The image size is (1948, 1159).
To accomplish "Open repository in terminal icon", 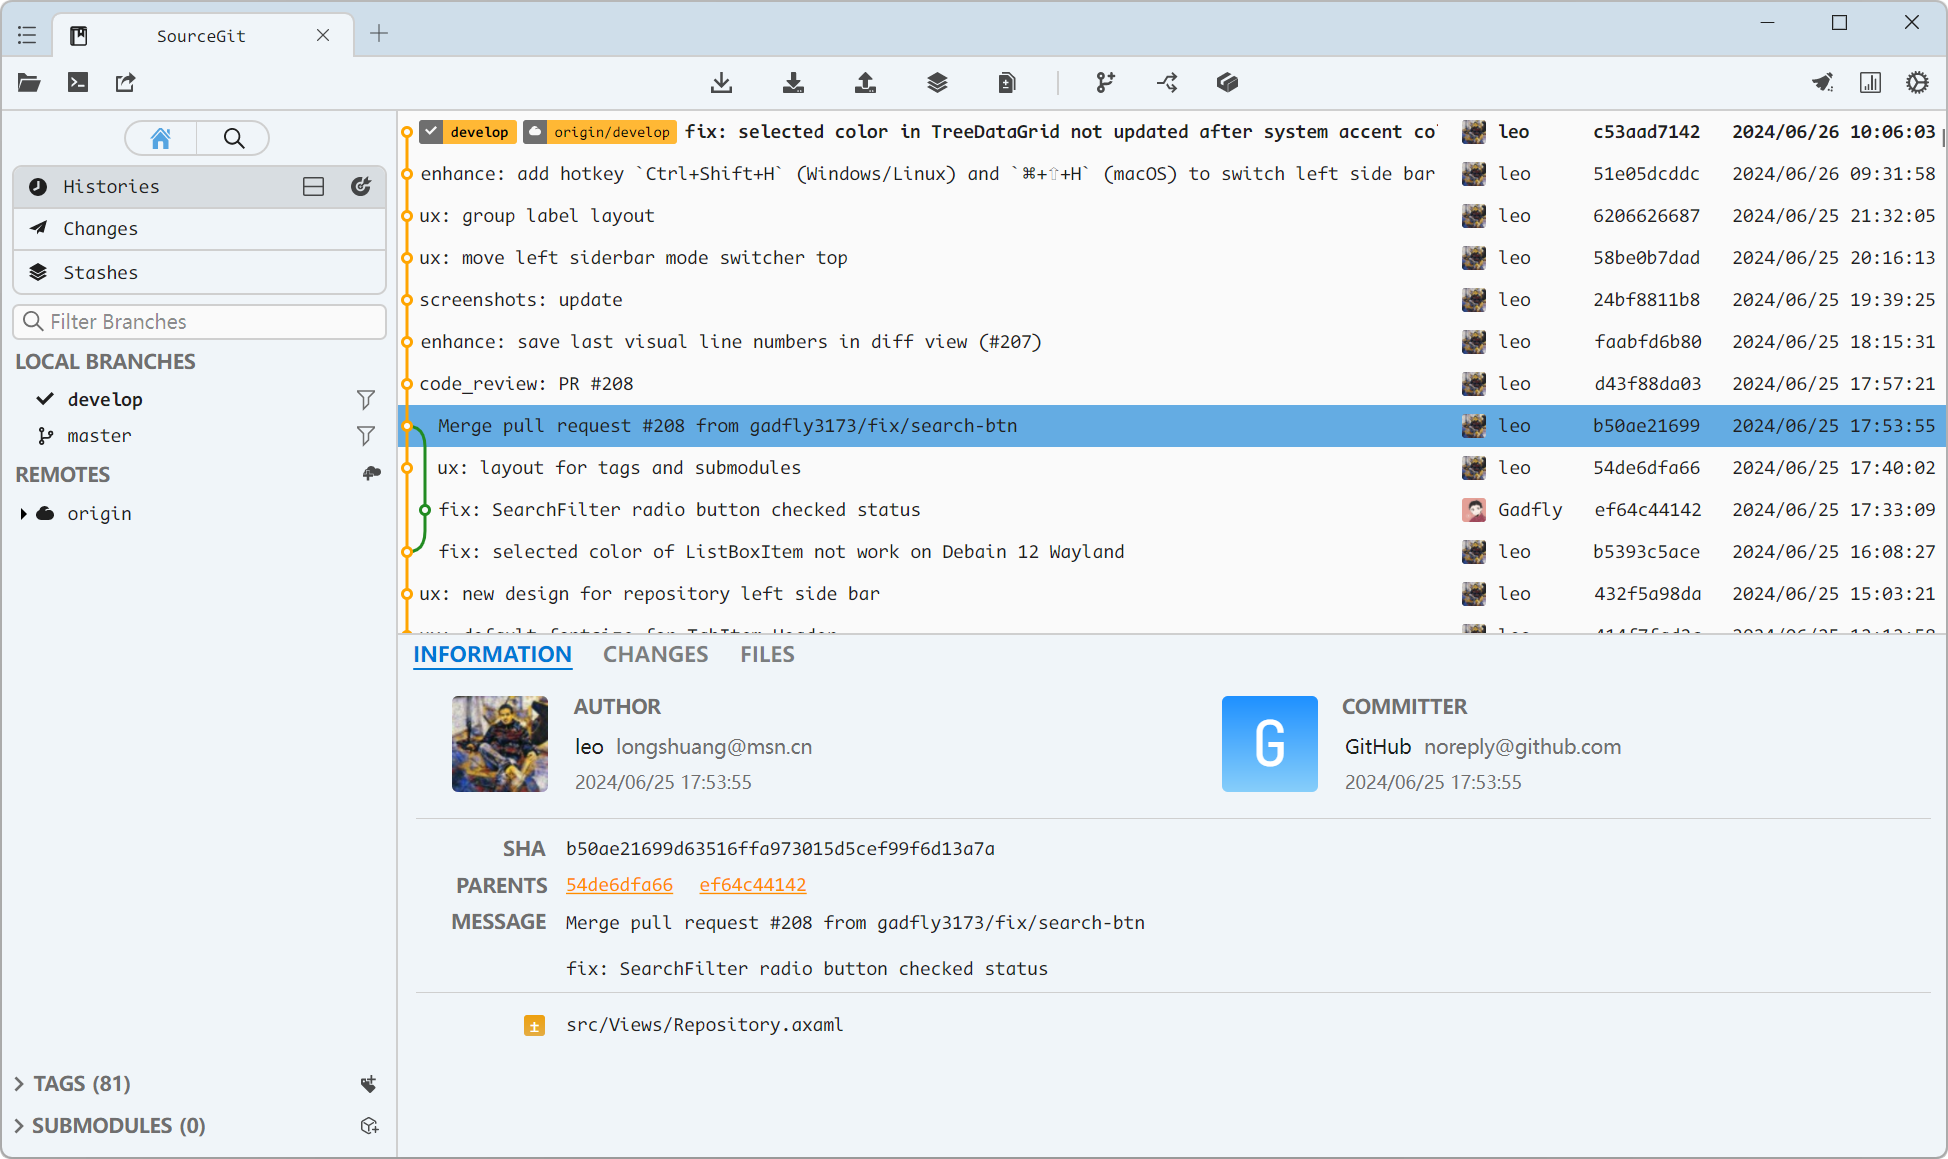I will click(77, 83).
